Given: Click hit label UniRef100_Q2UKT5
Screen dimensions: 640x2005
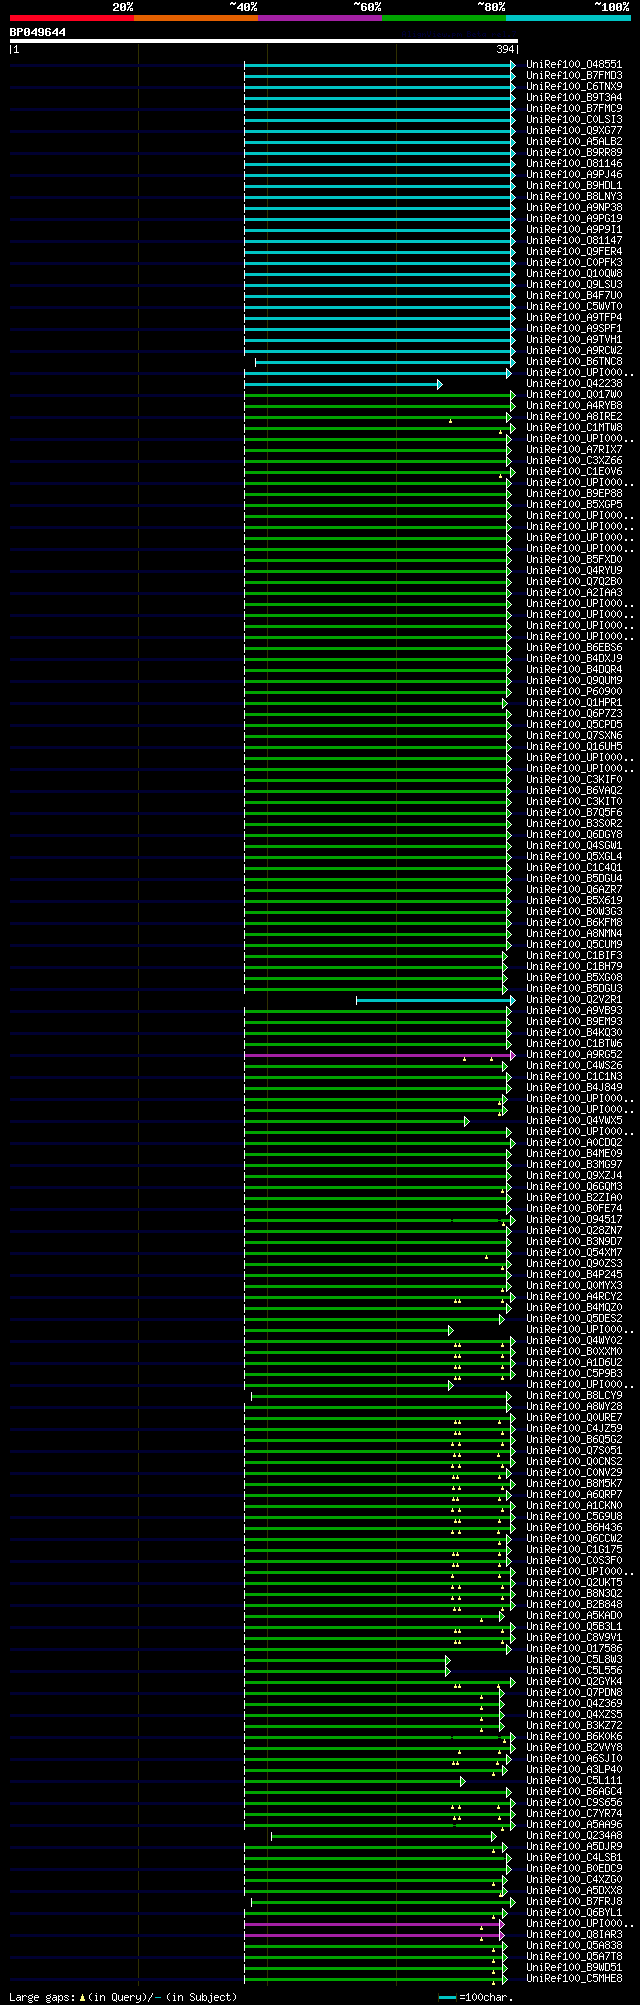Looking at the screenshot, I should pyautogui.click(x=574, y=1582).
